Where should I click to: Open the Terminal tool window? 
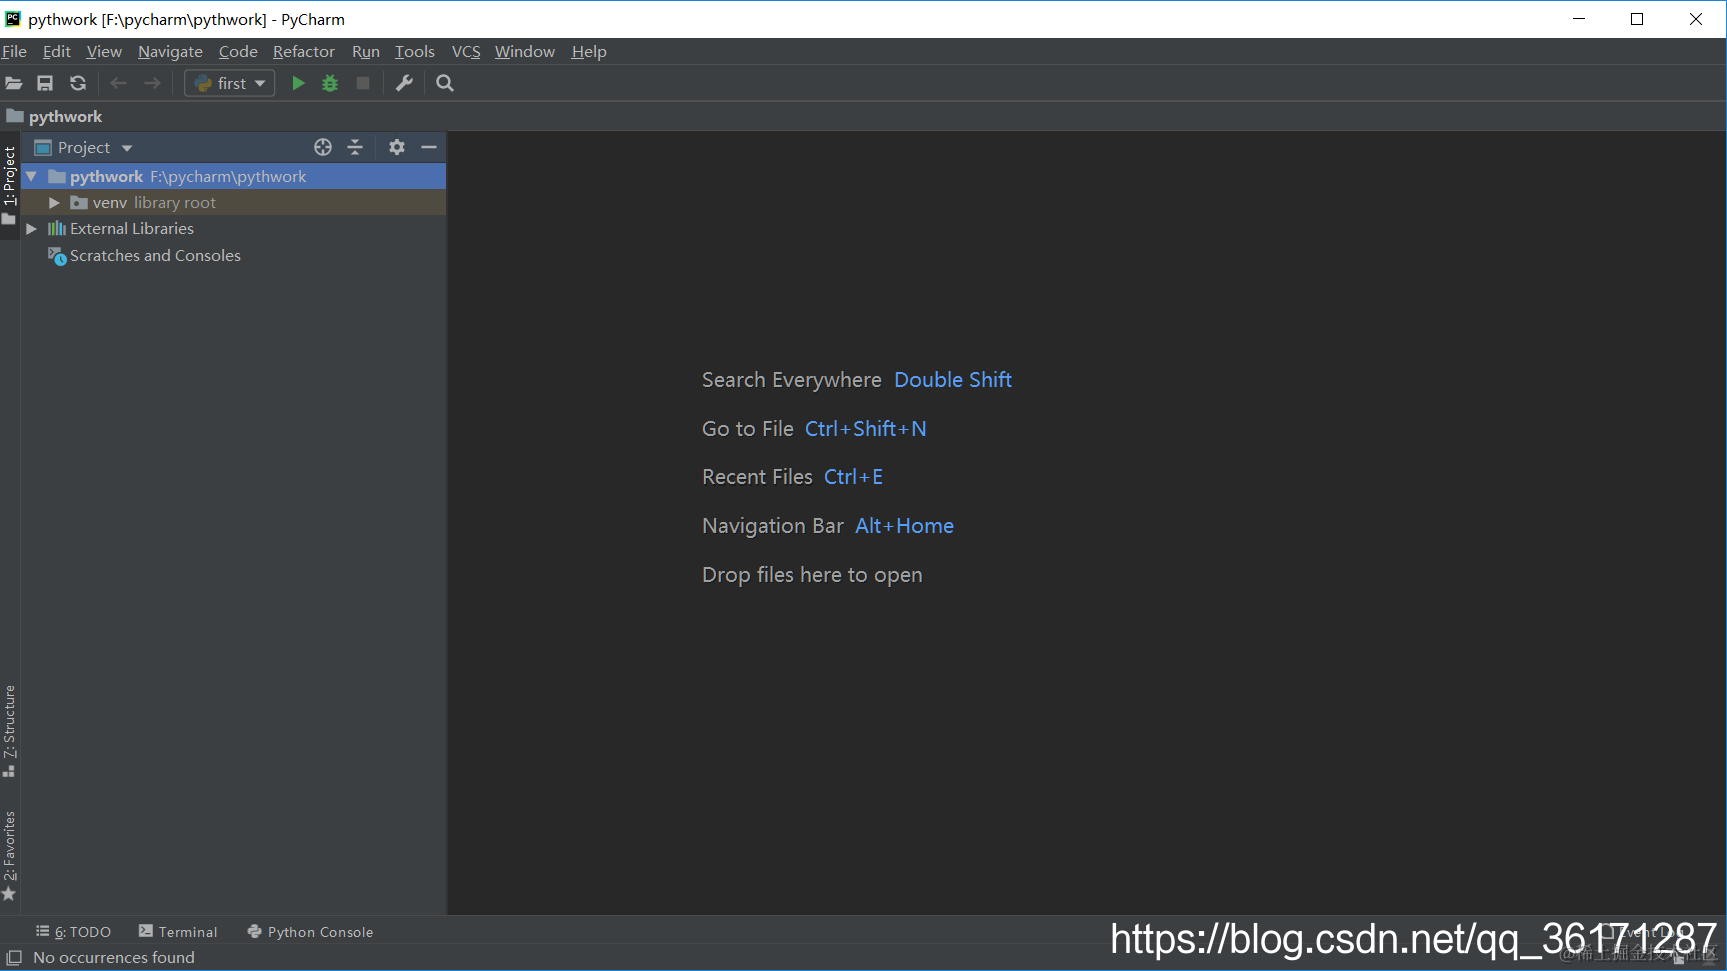pos(178,932)
